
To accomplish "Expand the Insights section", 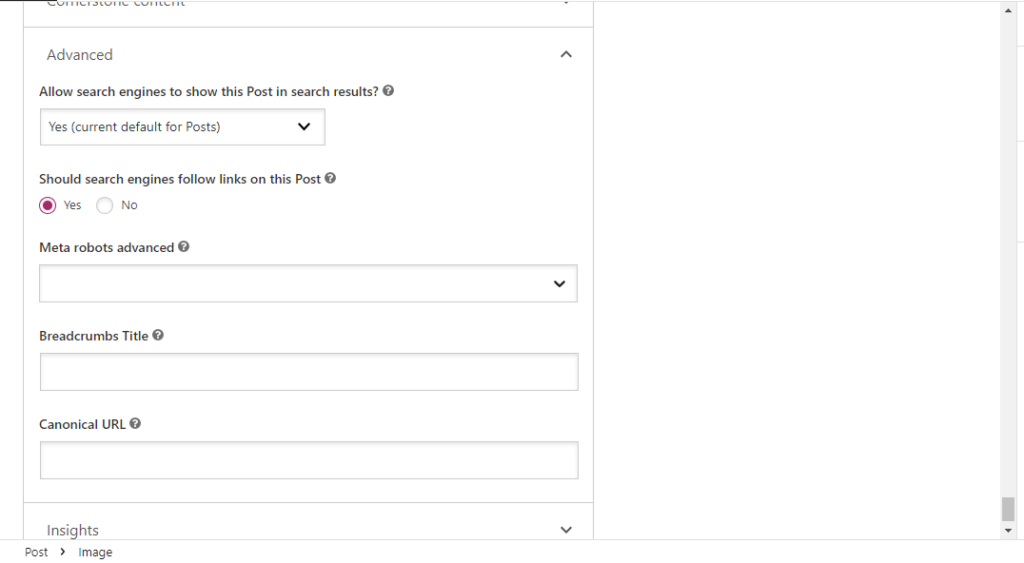I will [x=566, y=530].
